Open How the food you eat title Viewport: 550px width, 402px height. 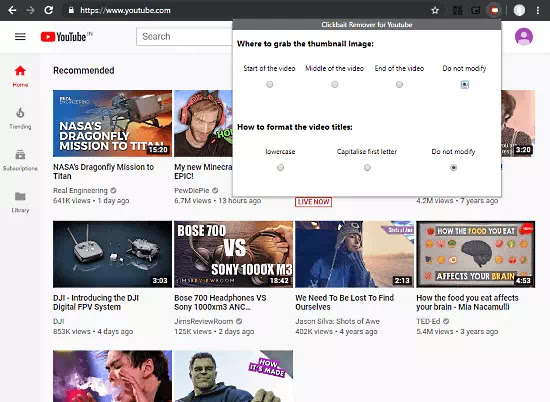click(x=467, y=302)
